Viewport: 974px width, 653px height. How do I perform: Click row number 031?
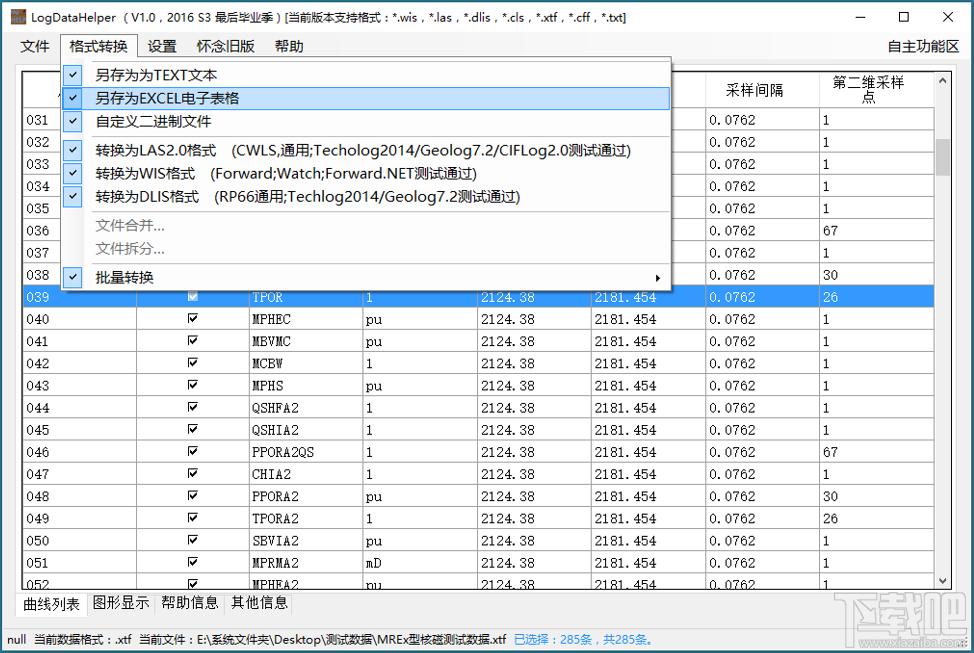click(37, 120)
